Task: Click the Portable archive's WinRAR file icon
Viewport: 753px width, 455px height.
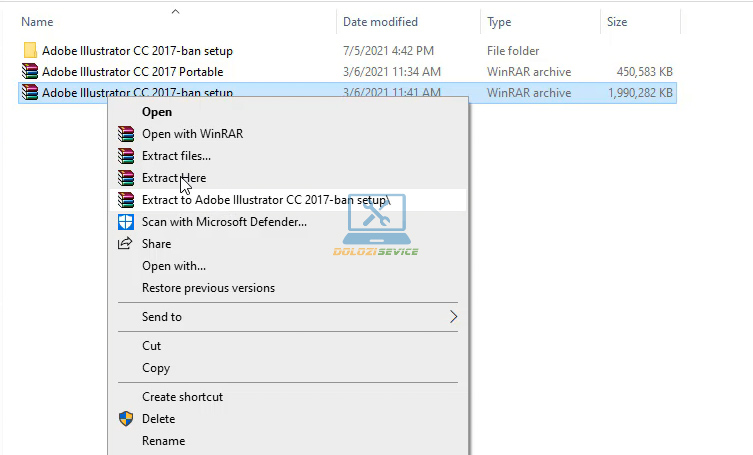Action: point(29,72)
